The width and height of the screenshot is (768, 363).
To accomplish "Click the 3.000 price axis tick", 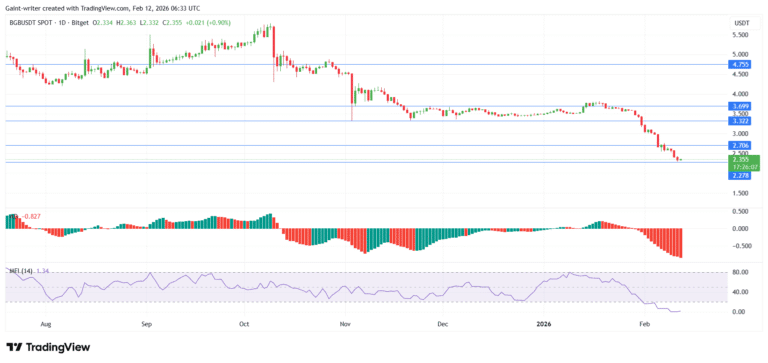I will point(740,134).
